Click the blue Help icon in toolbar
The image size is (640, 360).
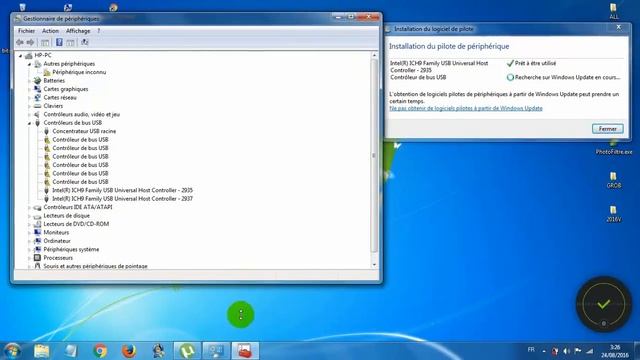click(59, 42)
